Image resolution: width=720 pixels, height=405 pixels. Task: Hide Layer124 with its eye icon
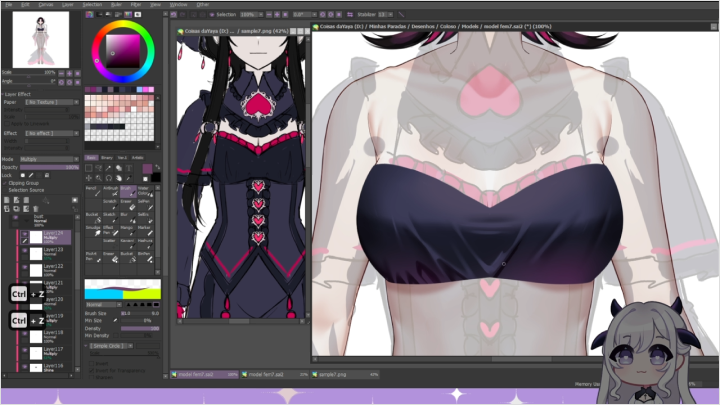(x=24, y=234)
